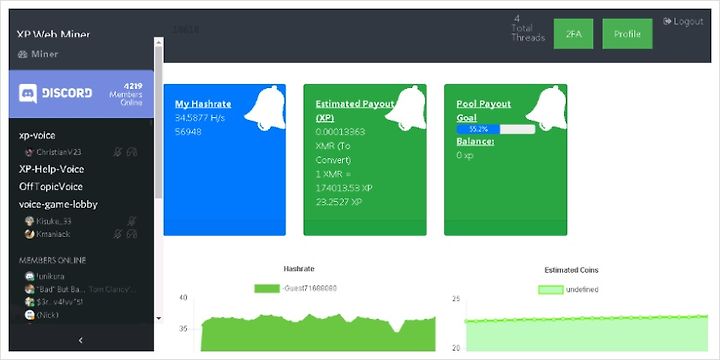720x360 pixels.
Task: Toggle the Guest71688080 legend in Hashrate chart
Action: click(296, 289)
